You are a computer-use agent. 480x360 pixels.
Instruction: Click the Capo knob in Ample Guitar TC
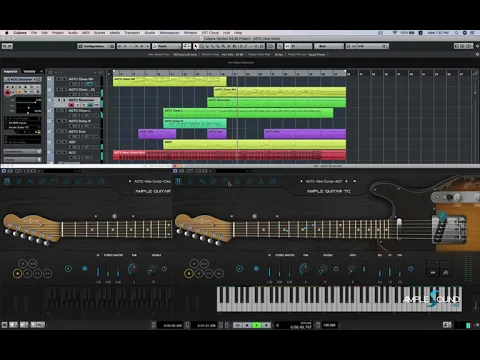click(352, 269)
